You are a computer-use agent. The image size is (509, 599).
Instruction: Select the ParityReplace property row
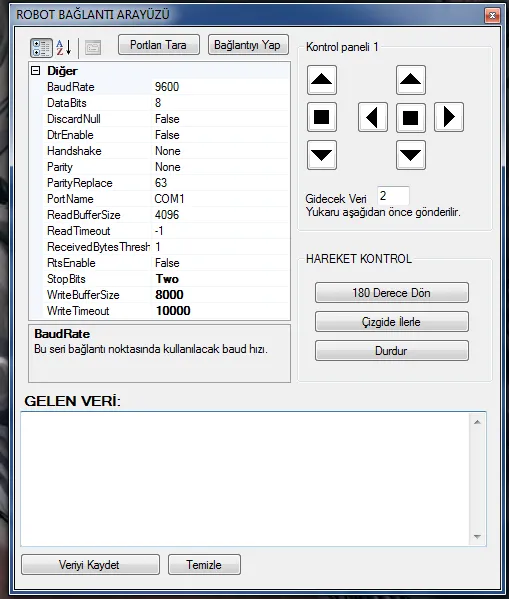click(166, 183)
